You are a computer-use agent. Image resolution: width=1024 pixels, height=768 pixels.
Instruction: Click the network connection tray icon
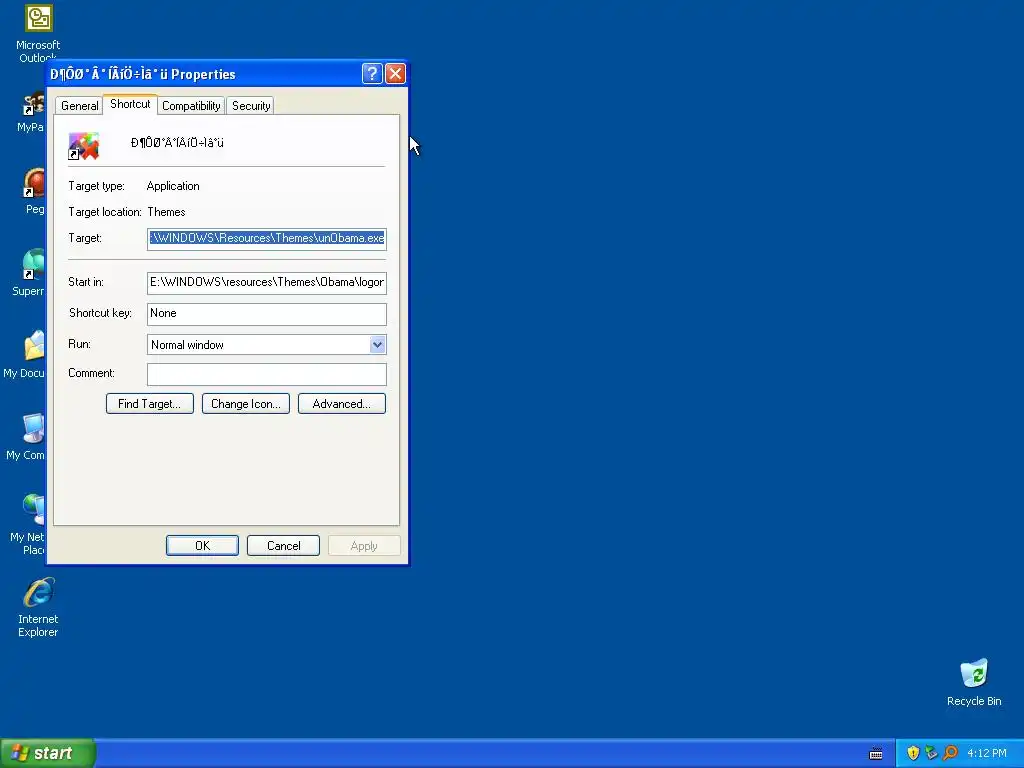931,753
